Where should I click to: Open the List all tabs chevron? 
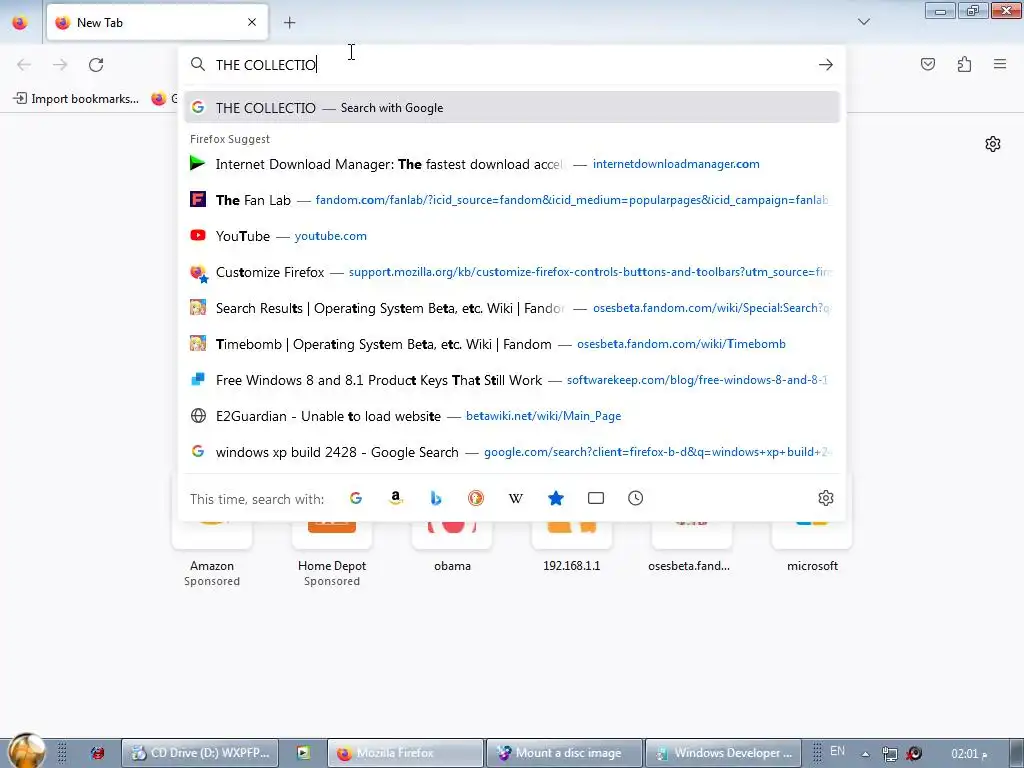pos(863,22)
